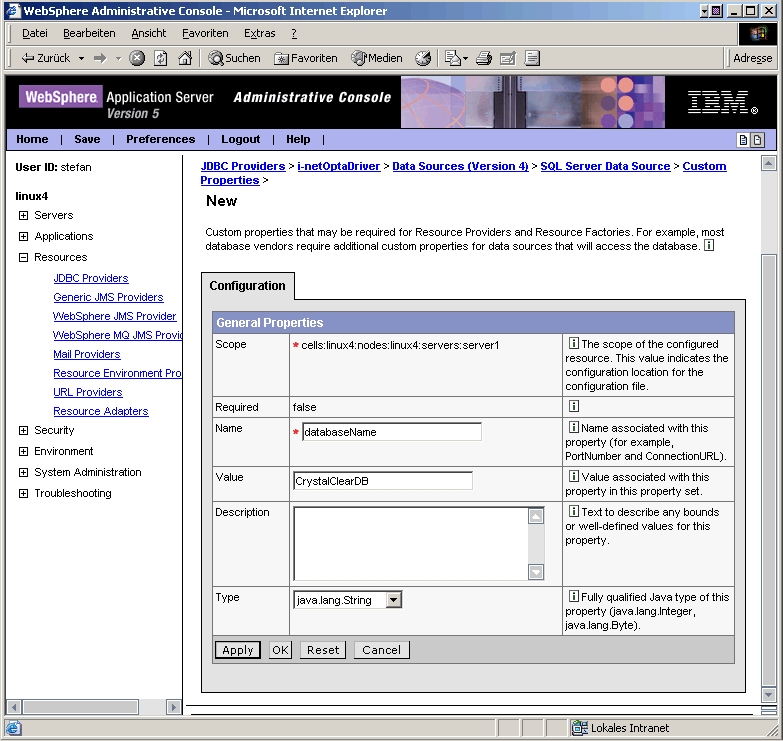Click the History clock icon
Image resolution: width=783 pixels, height=741 pixels.
[423, 58]
